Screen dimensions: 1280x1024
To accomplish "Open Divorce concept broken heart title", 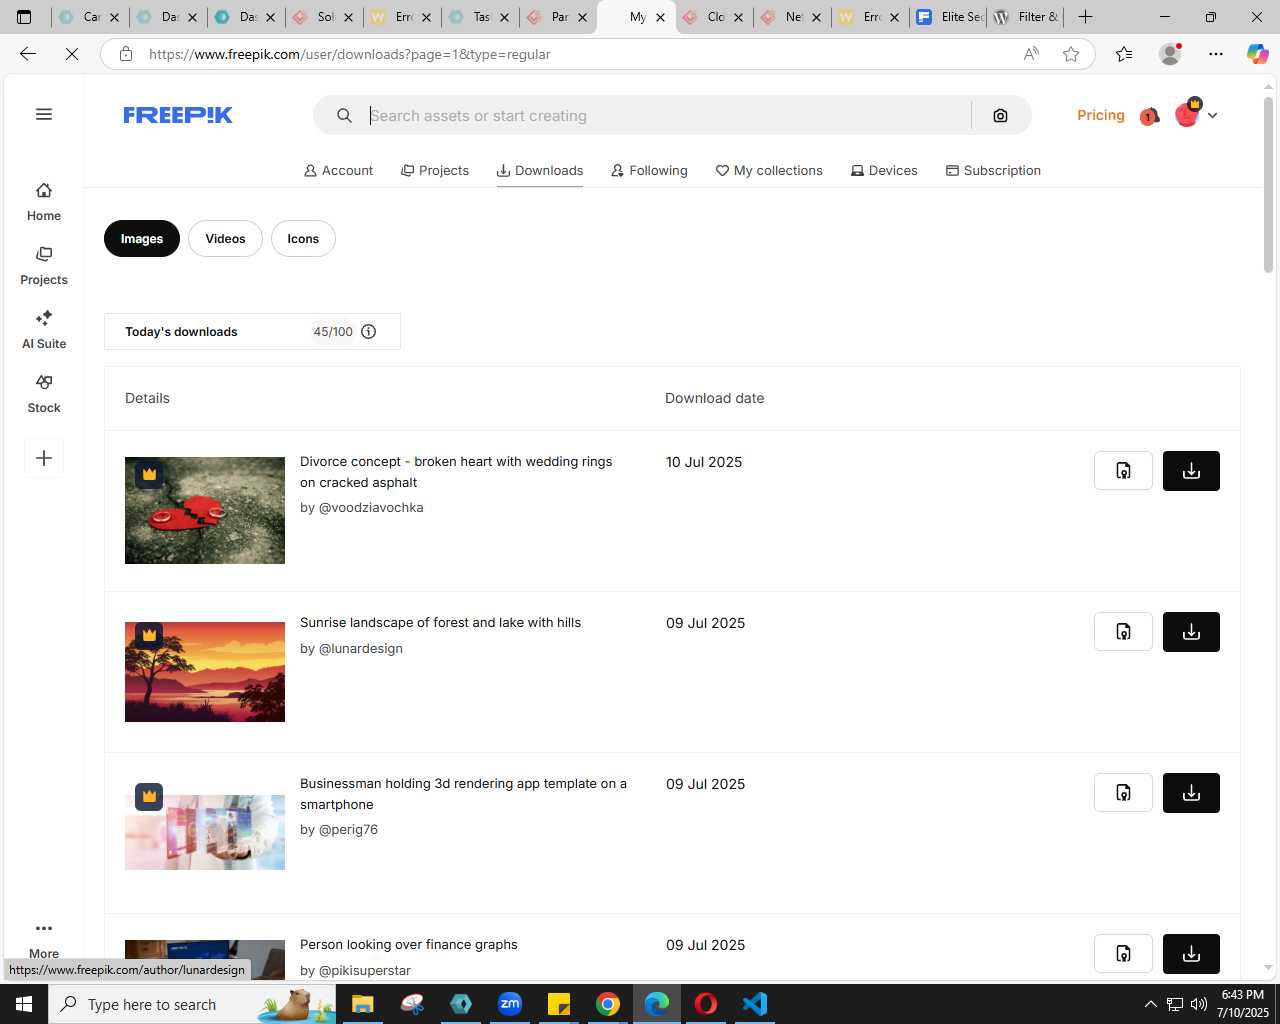I will point(456,472).
